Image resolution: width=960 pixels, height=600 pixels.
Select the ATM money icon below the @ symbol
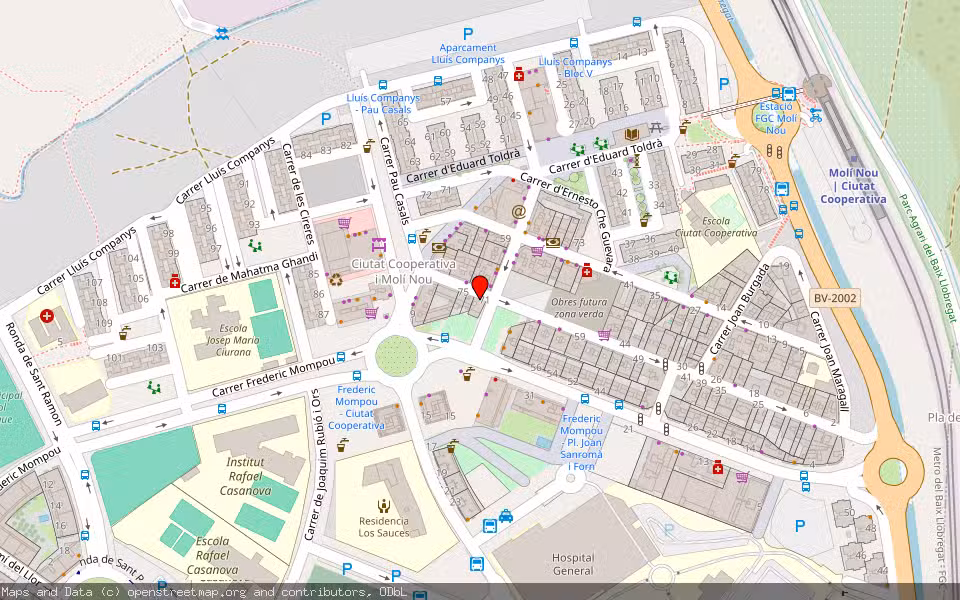553,243
